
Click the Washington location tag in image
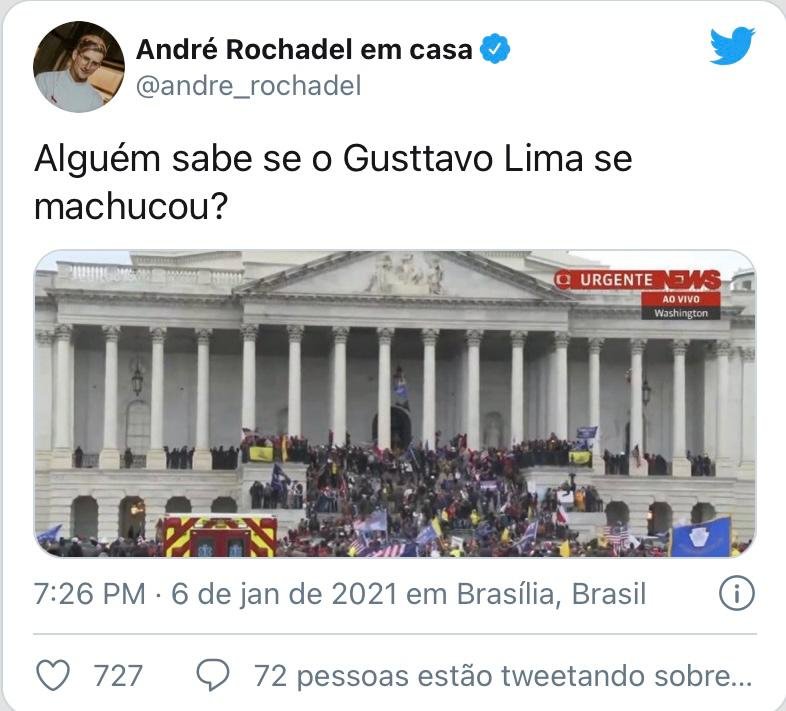click(x=681, y=313)
